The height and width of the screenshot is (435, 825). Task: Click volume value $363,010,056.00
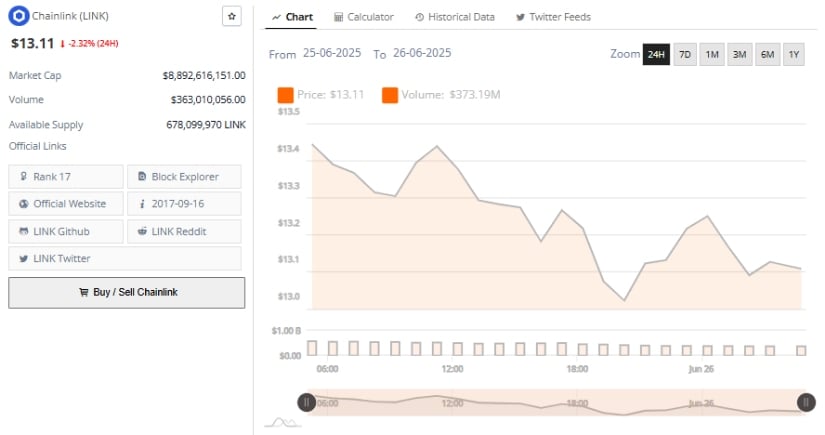(x=208, y=99)
